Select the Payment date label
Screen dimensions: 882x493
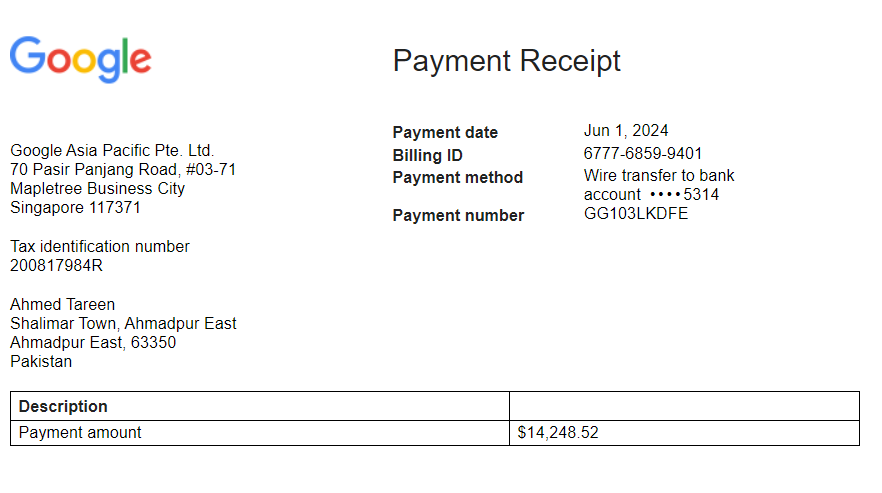coord(445,132)
